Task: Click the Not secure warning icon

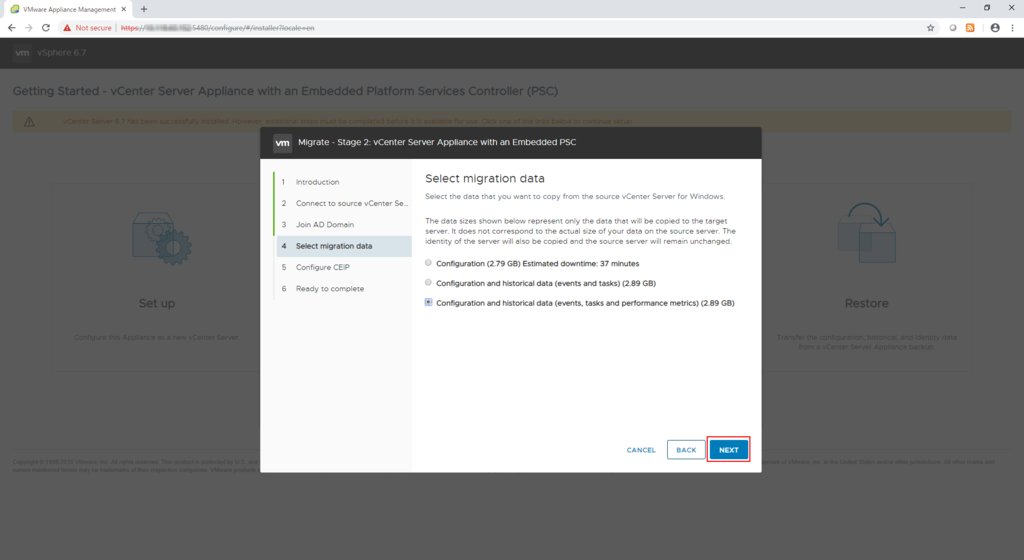Action: 67,28
